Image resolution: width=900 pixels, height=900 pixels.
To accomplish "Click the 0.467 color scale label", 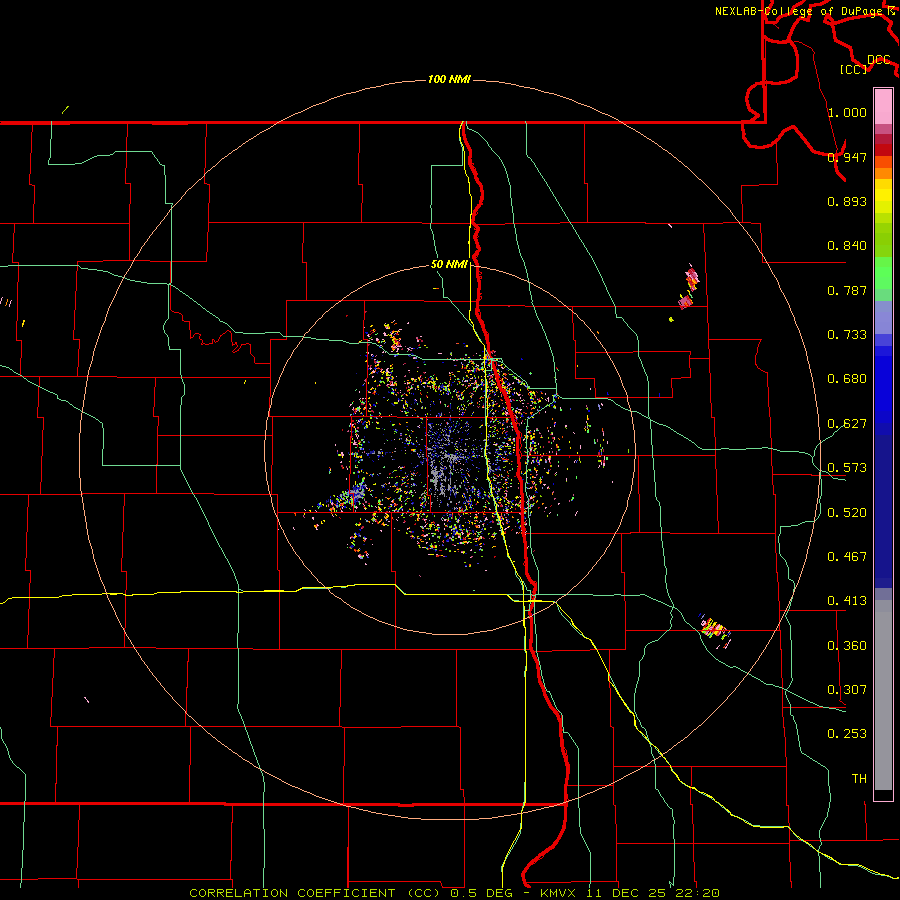I will click(847, 557).
